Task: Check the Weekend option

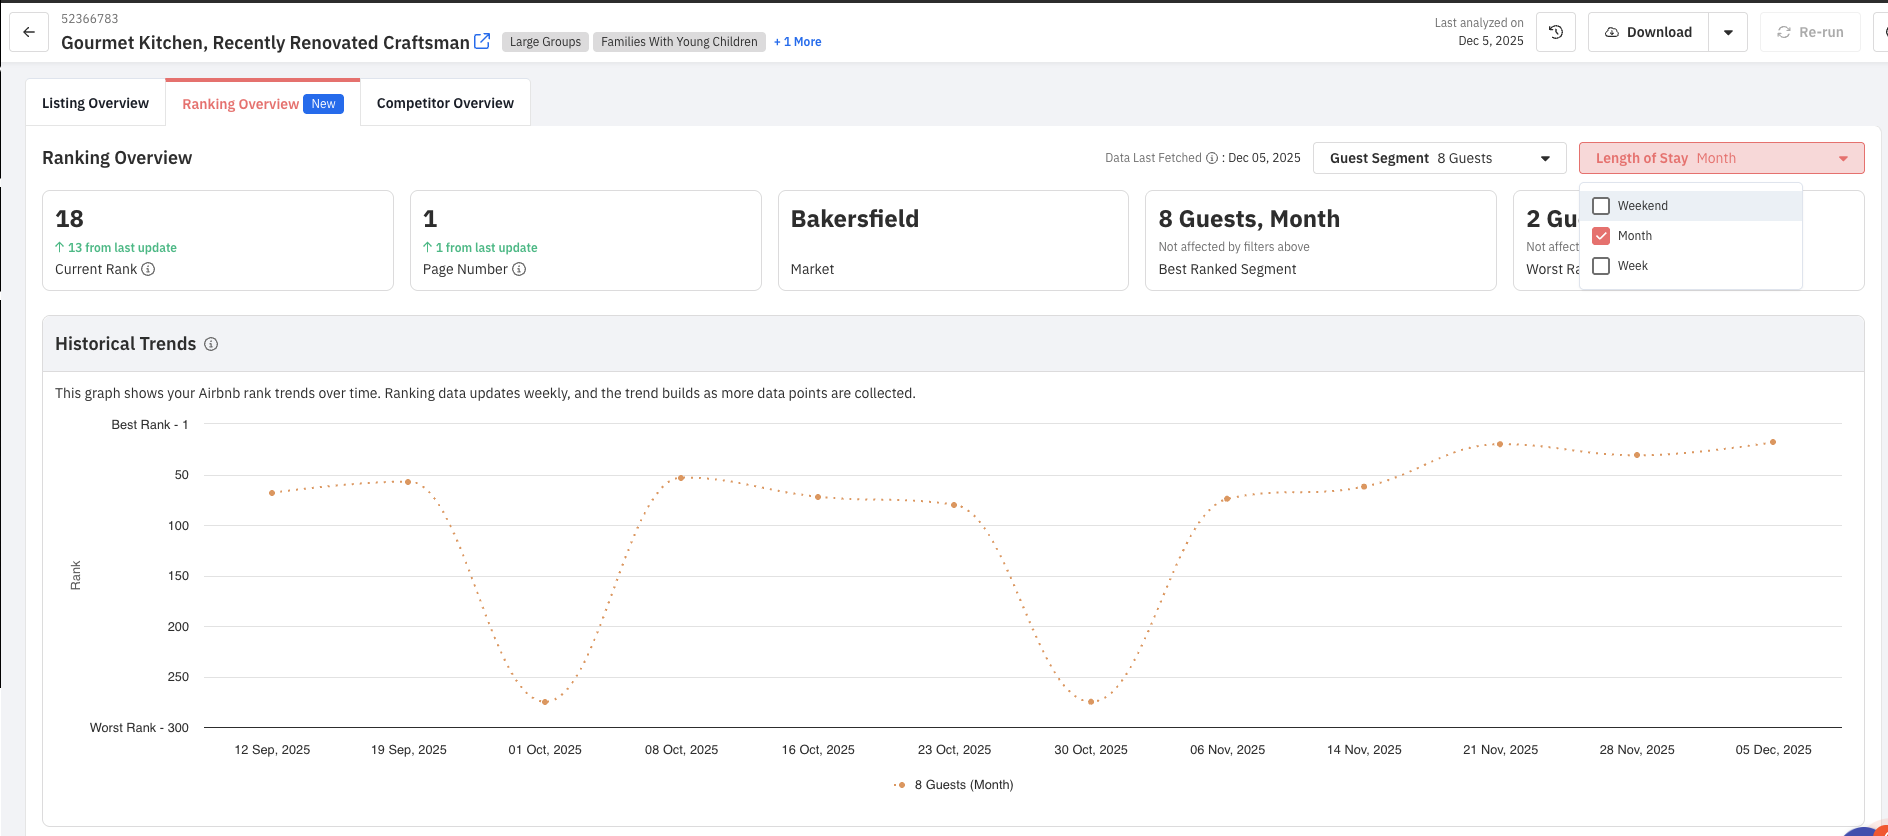Action: click(x=1601, y=206)
